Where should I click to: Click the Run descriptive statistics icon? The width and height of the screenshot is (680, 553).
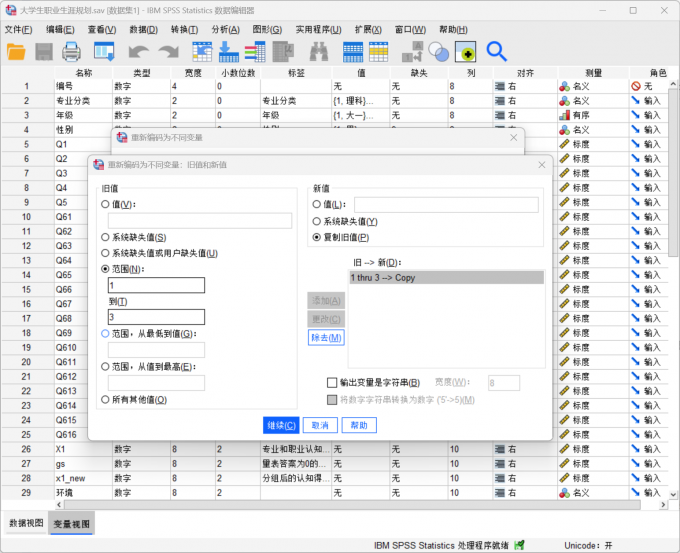click(284, 52)
